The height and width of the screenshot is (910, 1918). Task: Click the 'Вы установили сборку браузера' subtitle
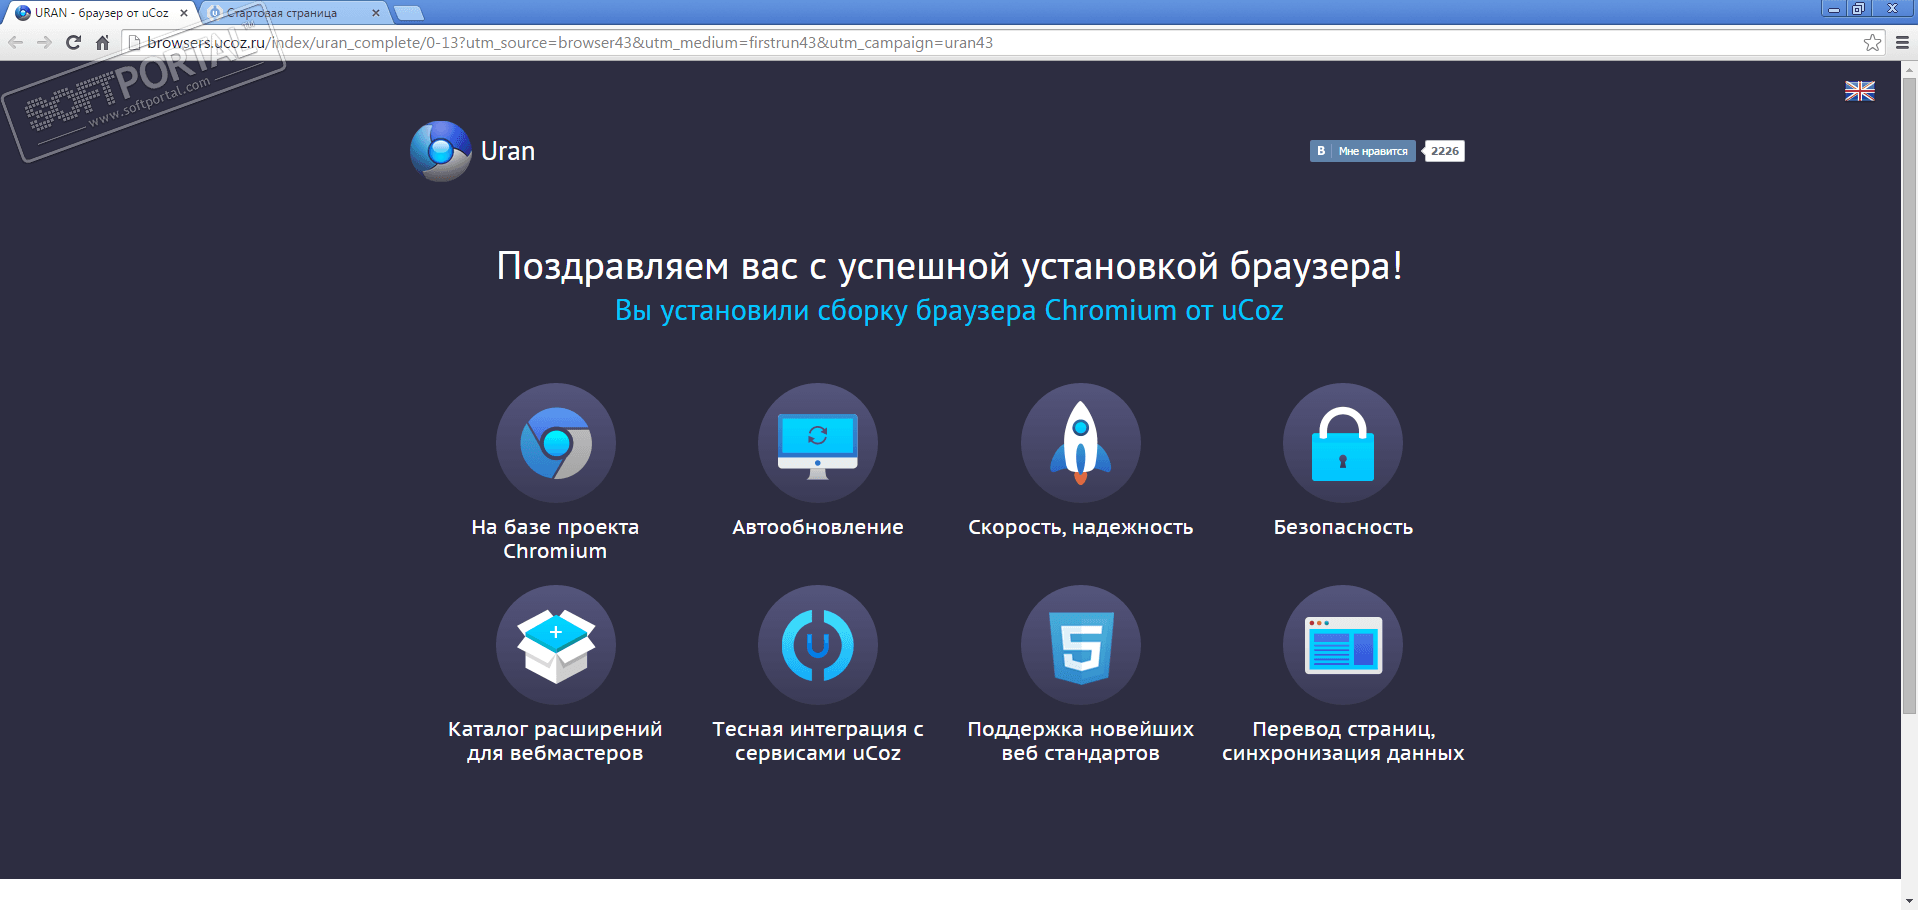coord(949,311)
